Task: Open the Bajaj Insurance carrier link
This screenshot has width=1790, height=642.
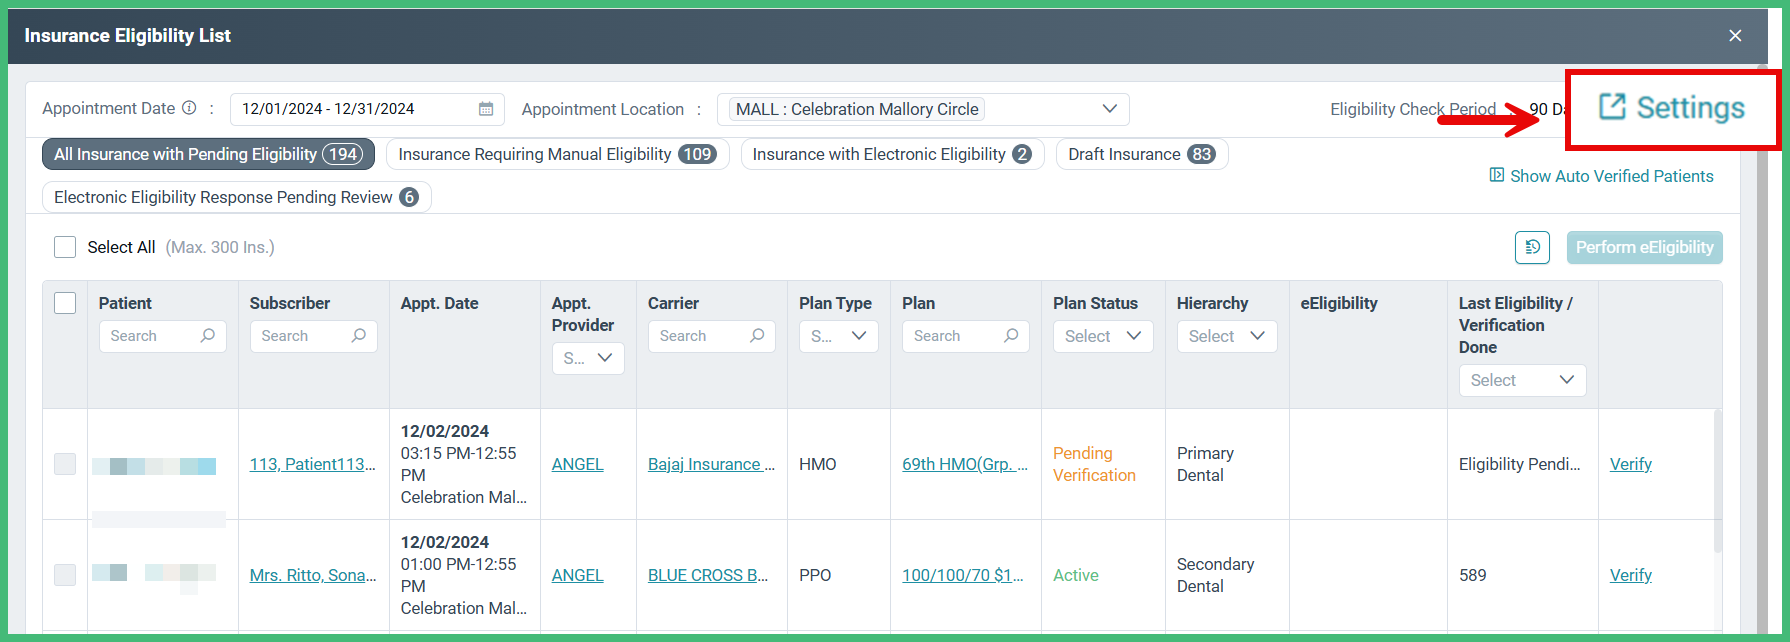Action: 711,464
